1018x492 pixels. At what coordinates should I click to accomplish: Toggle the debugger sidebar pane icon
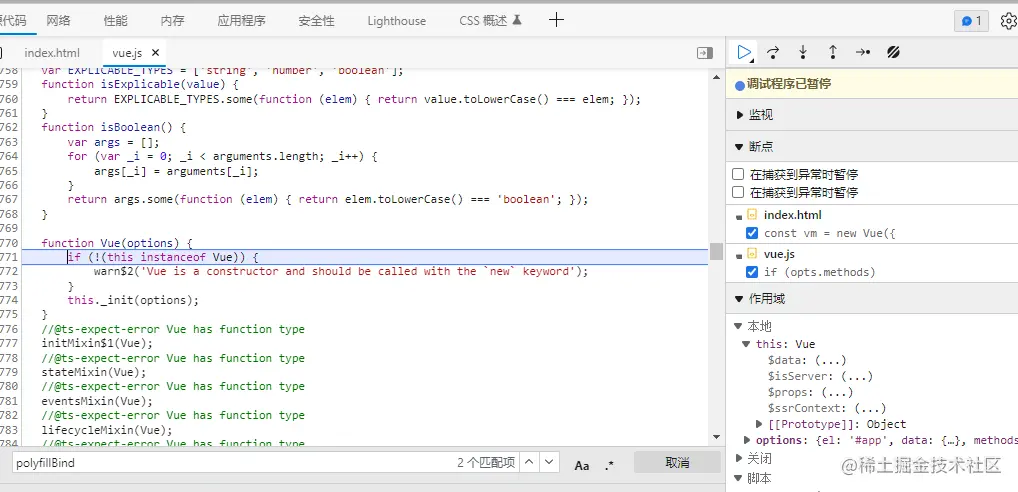[705, 53]
